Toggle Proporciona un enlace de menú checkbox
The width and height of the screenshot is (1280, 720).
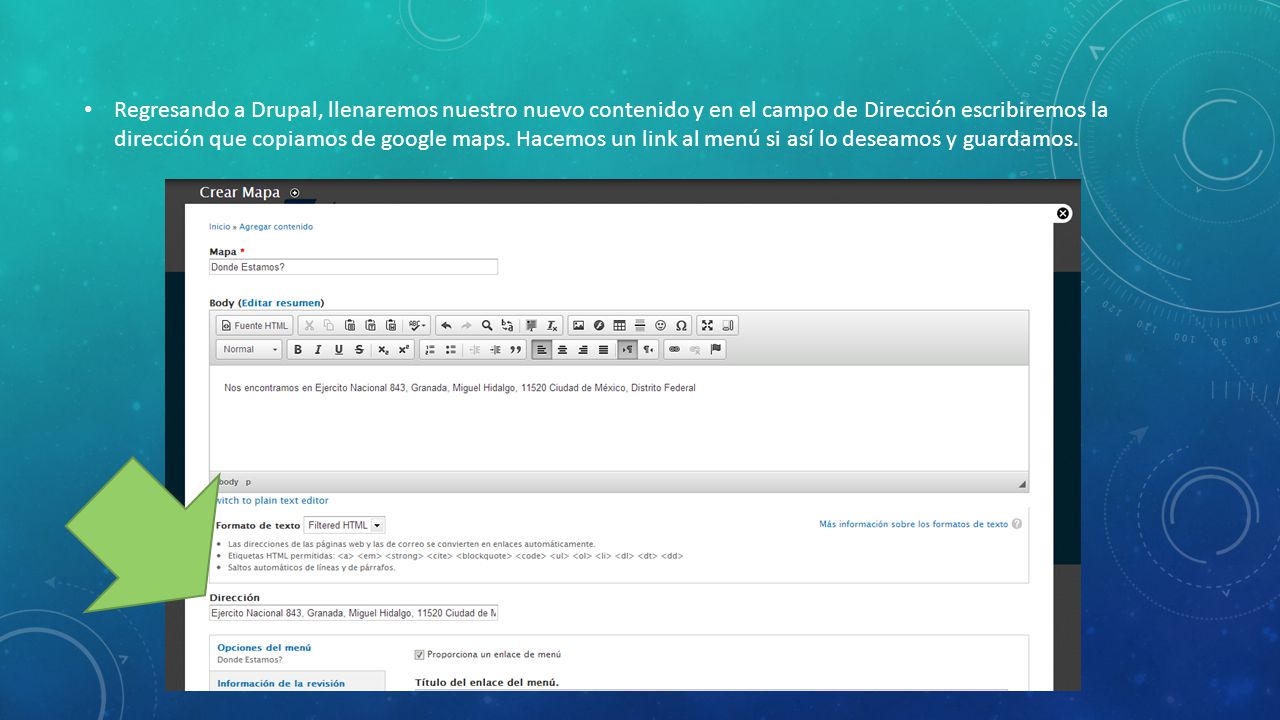click(x=419, y=654)
